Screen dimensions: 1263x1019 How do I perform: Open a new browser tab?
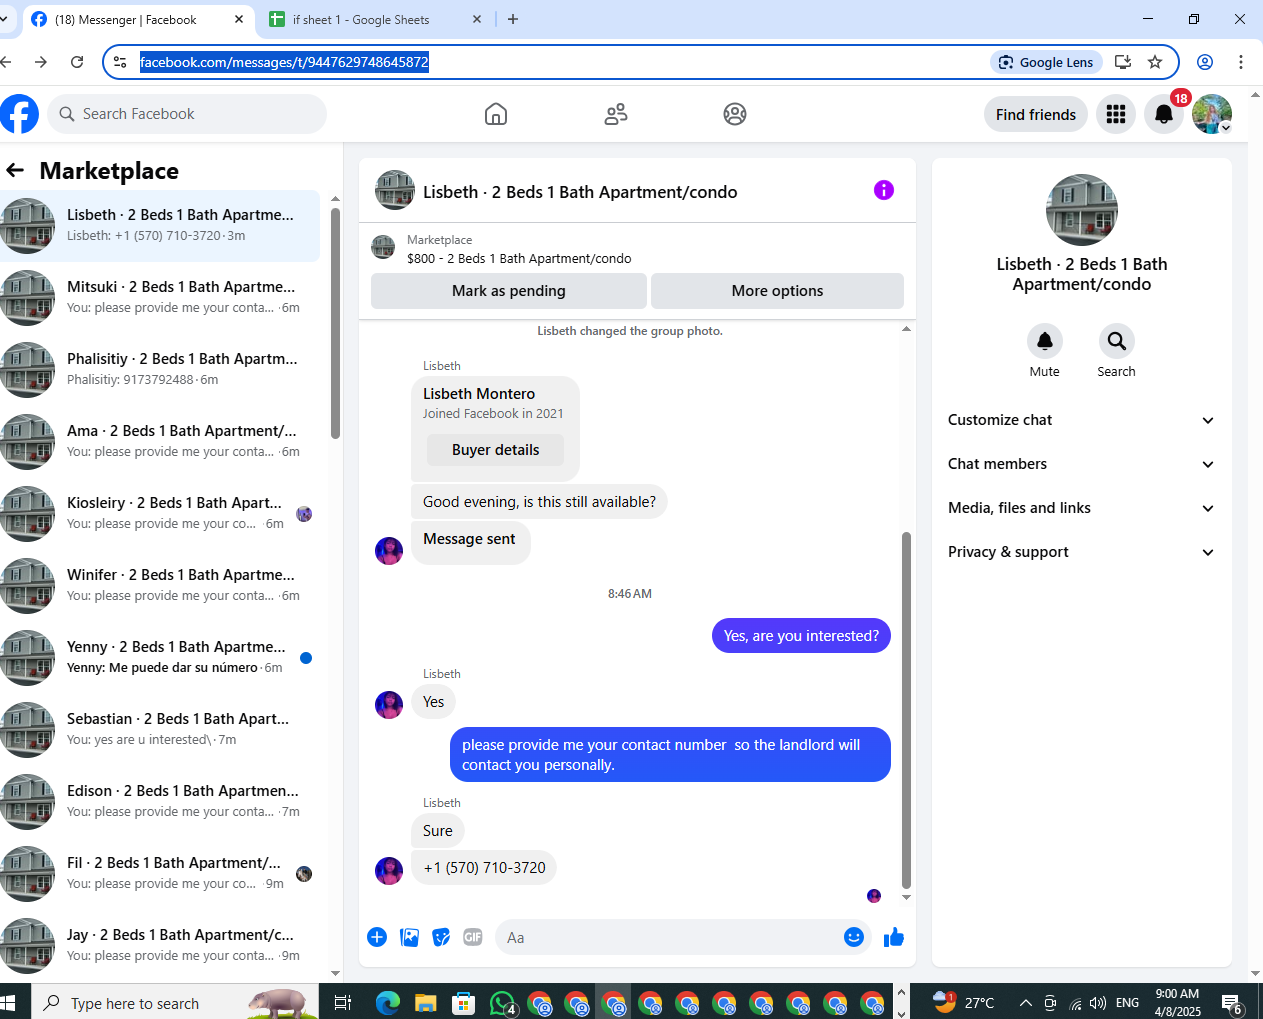coord(513,19)
